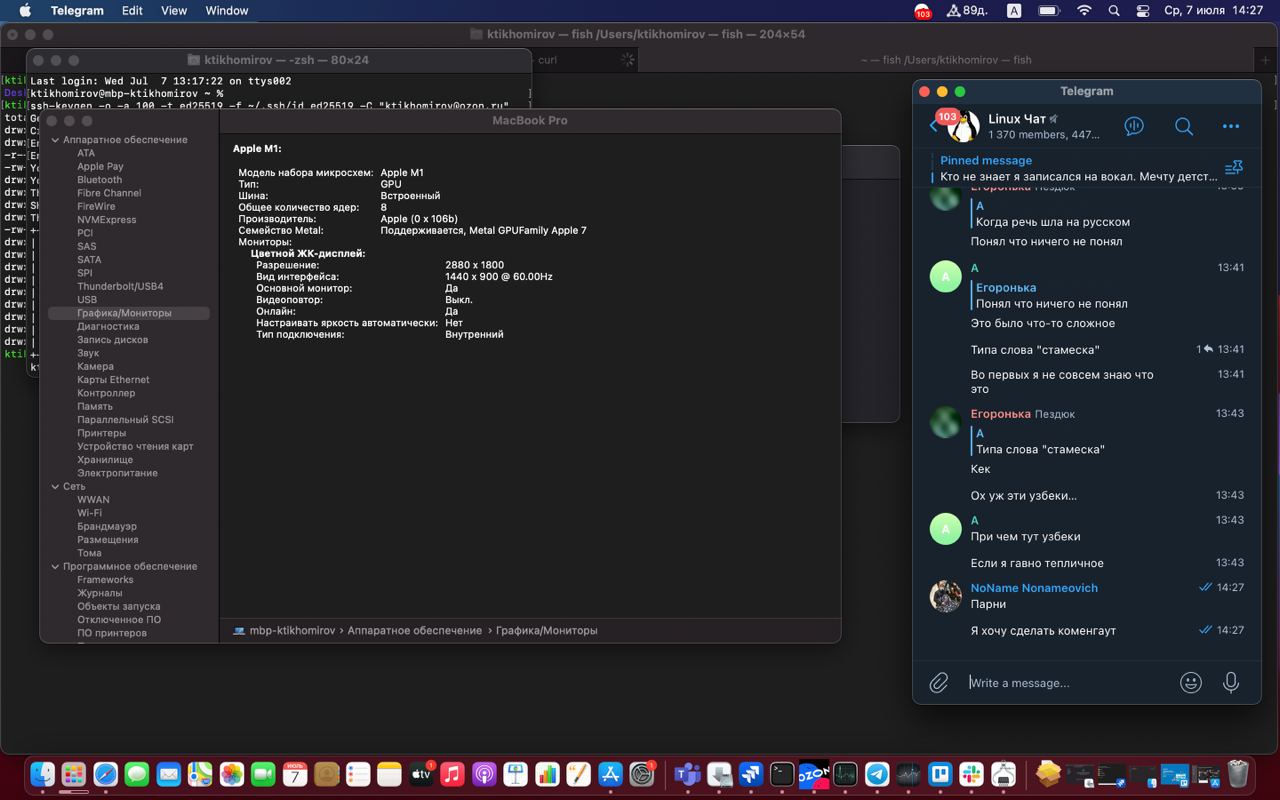Viewport: 1280px width, 800px height.
Task: Click message "Я хочу сделать коменгаут"
Action: 1043,631
